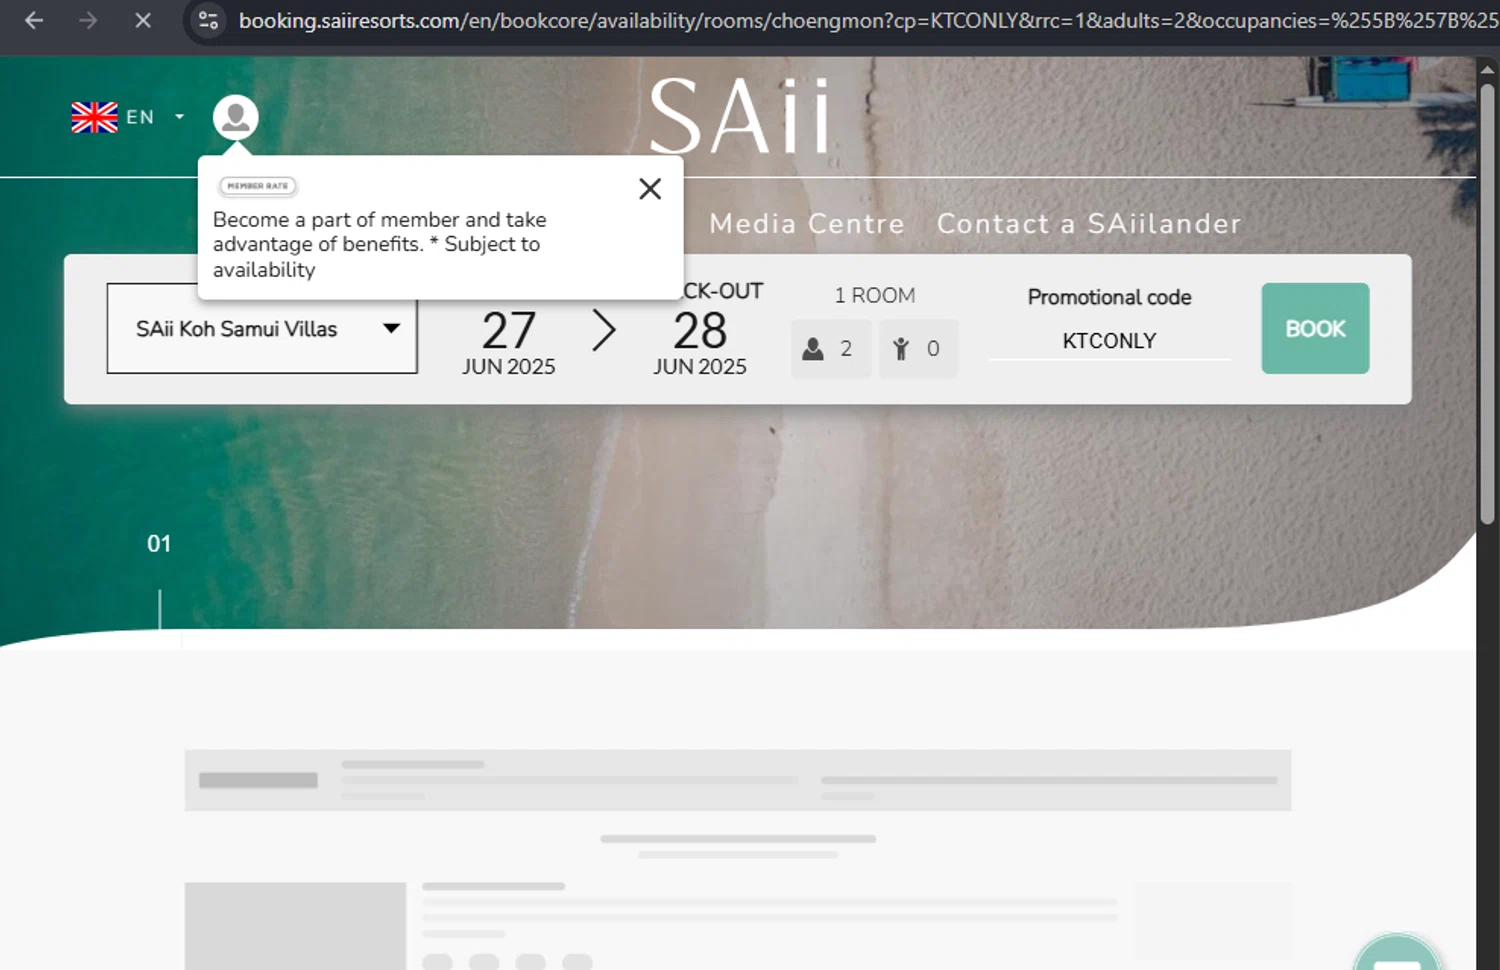The width and height of the screenshot is (1500, 970).
Task: Click the member benefits tooltip text
Action: click(x=380, y=245)
